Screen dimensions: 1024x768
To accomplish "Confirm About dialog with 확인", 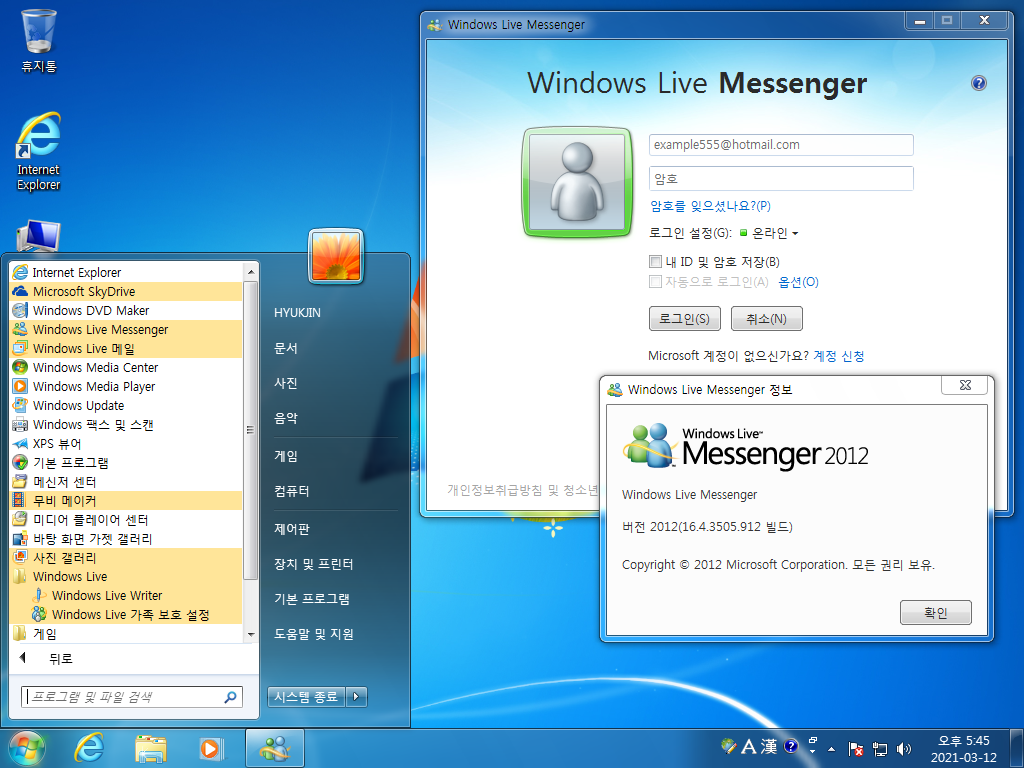I will pos(935,613).
